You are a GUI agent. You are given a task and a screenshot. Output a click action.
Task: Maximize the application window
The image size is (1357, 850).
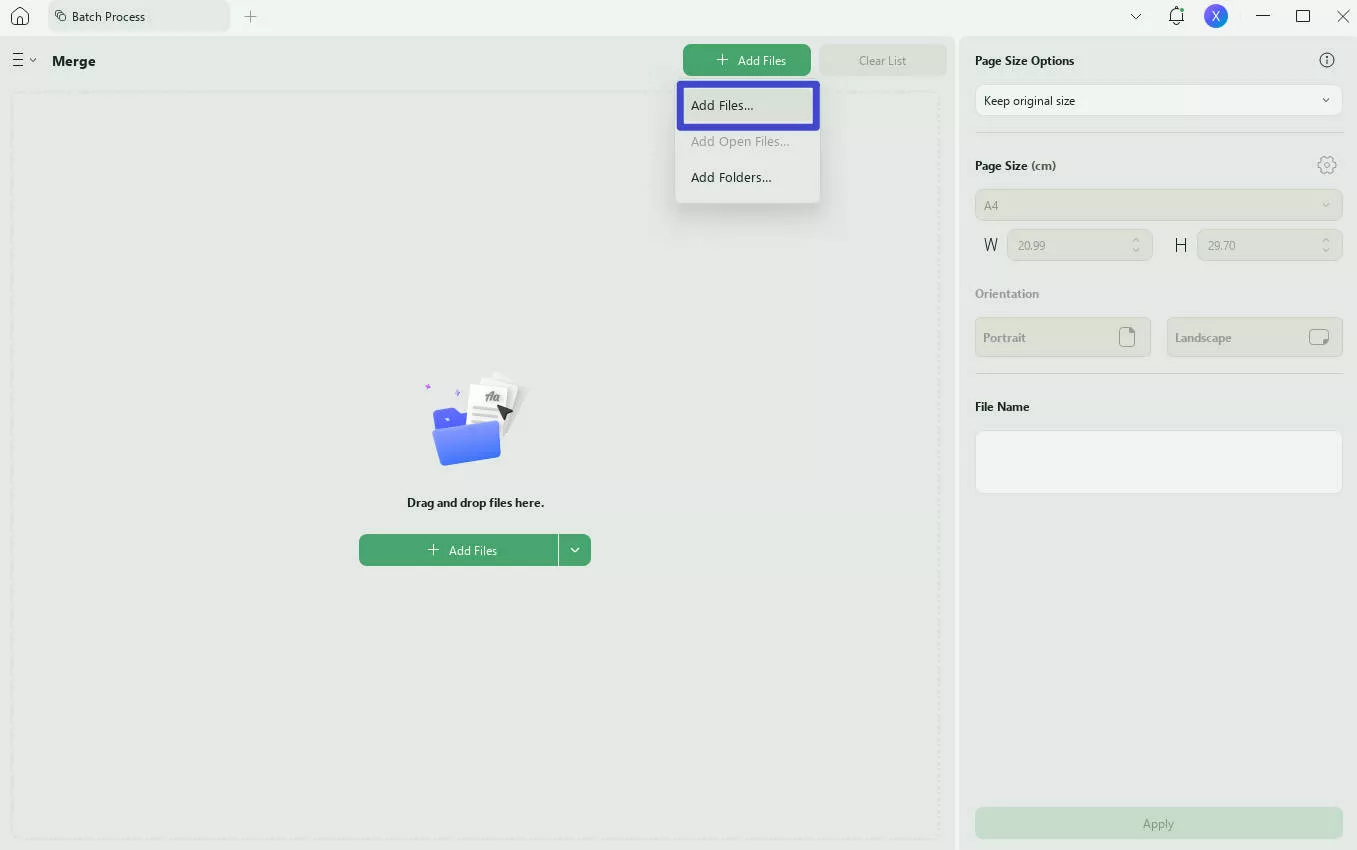(x=1303, y=16)
